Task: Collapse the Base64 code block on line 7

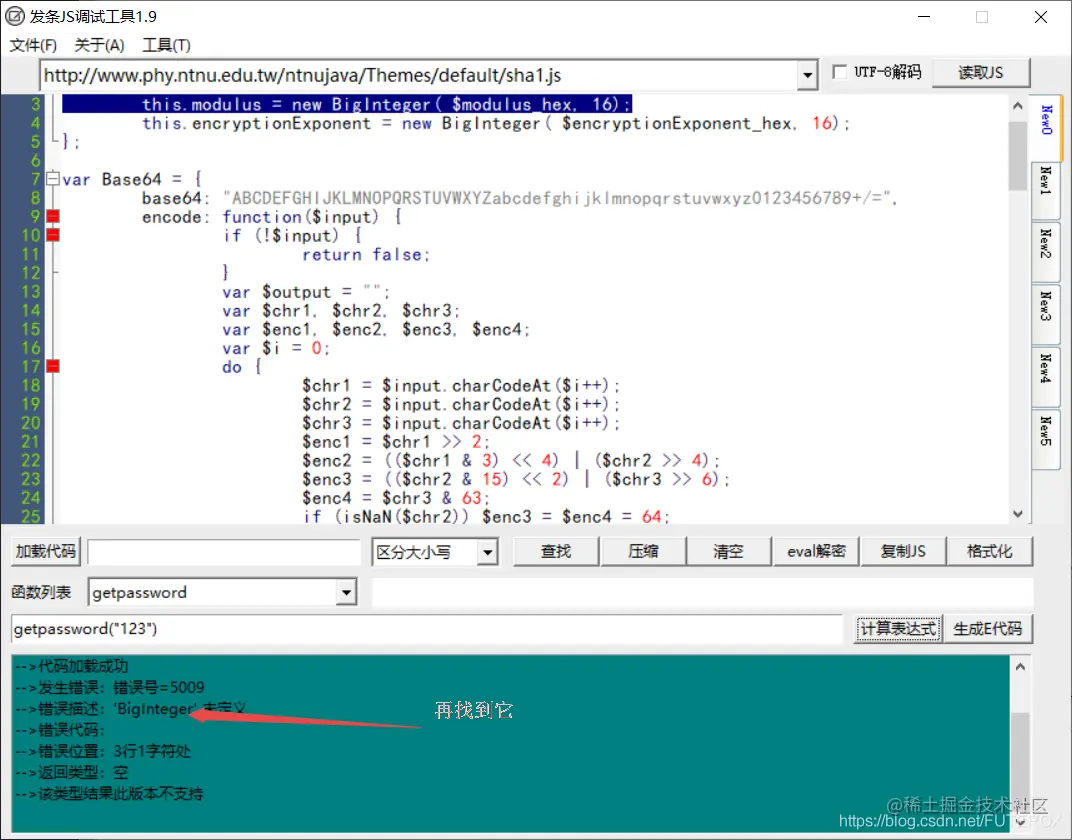Action: click(53, 179)
